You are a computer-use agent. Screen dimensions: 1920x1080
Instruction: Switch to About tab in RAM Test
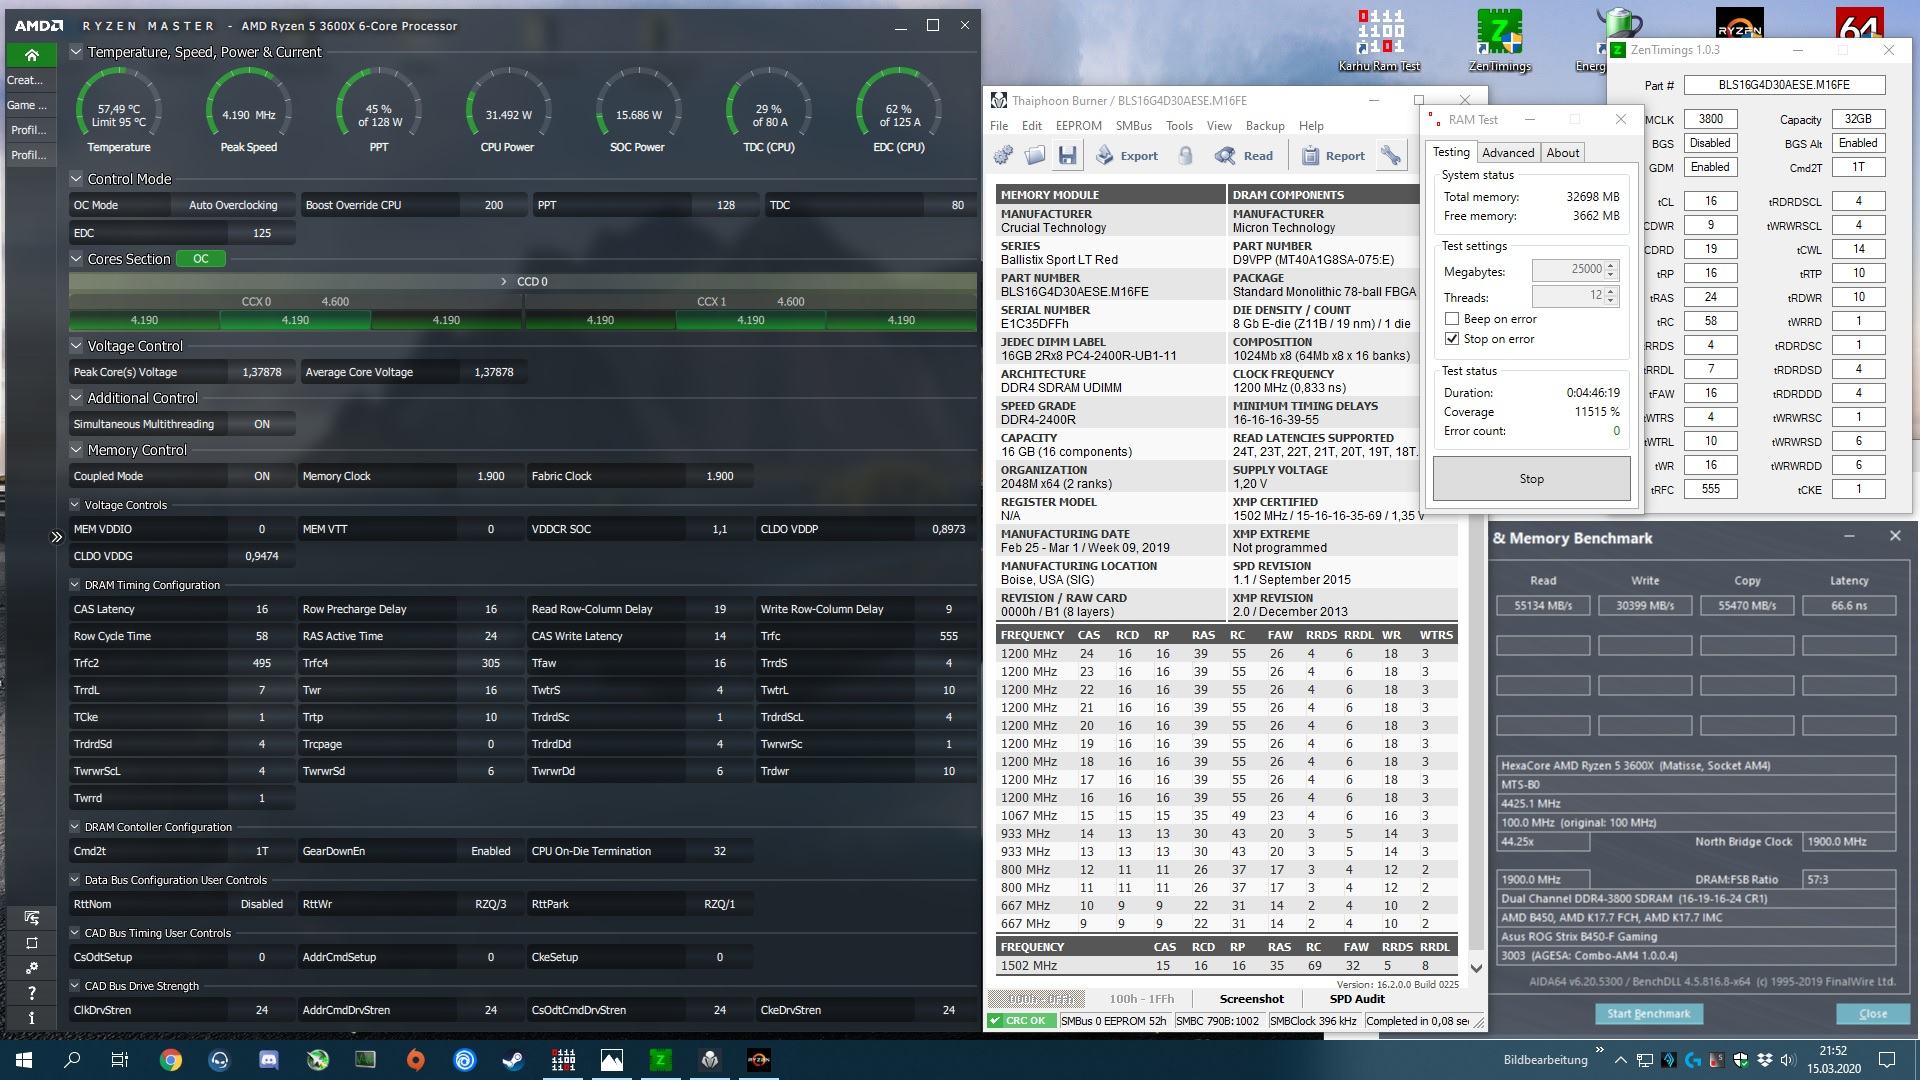point(1563,153)
